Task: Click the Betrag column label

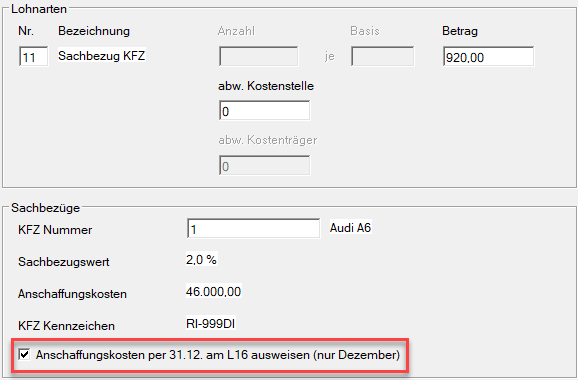Action: click(x=460, y=31)
